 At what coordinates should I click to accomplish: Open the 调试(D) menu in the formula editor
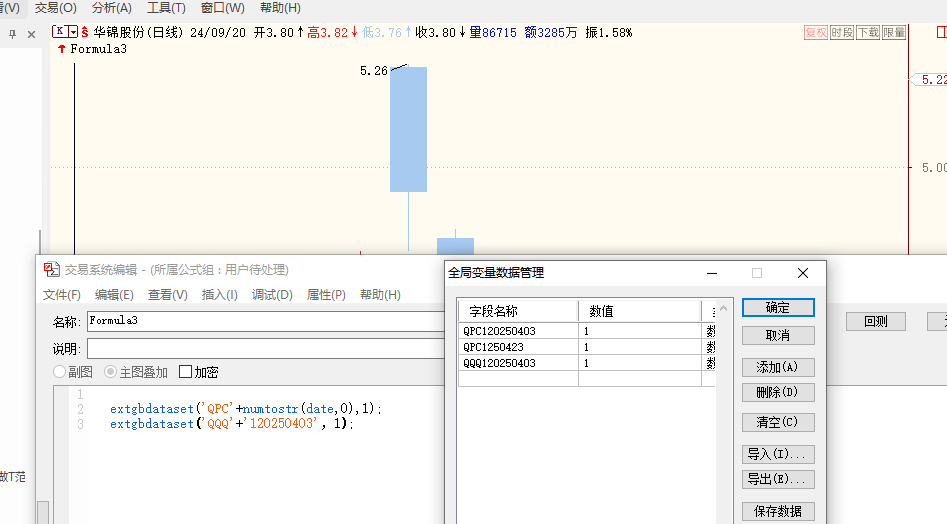point(272,295)
